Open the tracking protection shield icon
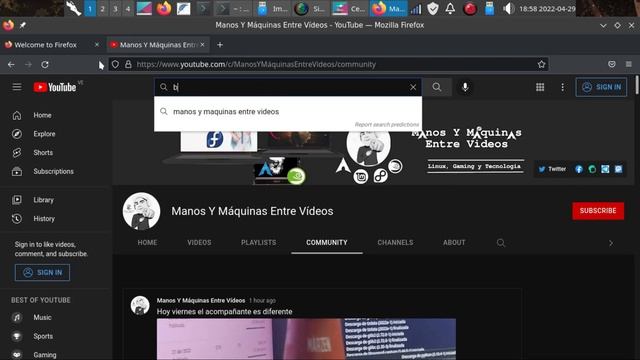Viewport: 640px width, 360px height. coord(116,64)
